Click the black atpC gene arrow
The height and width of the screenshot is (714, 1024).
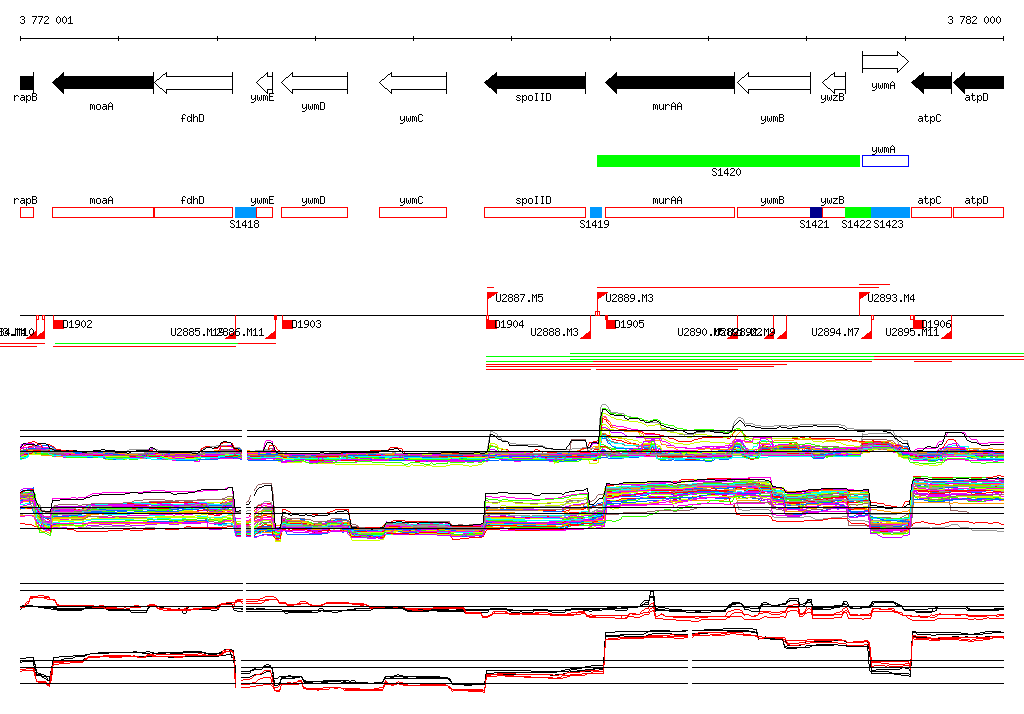pos(931,83)
